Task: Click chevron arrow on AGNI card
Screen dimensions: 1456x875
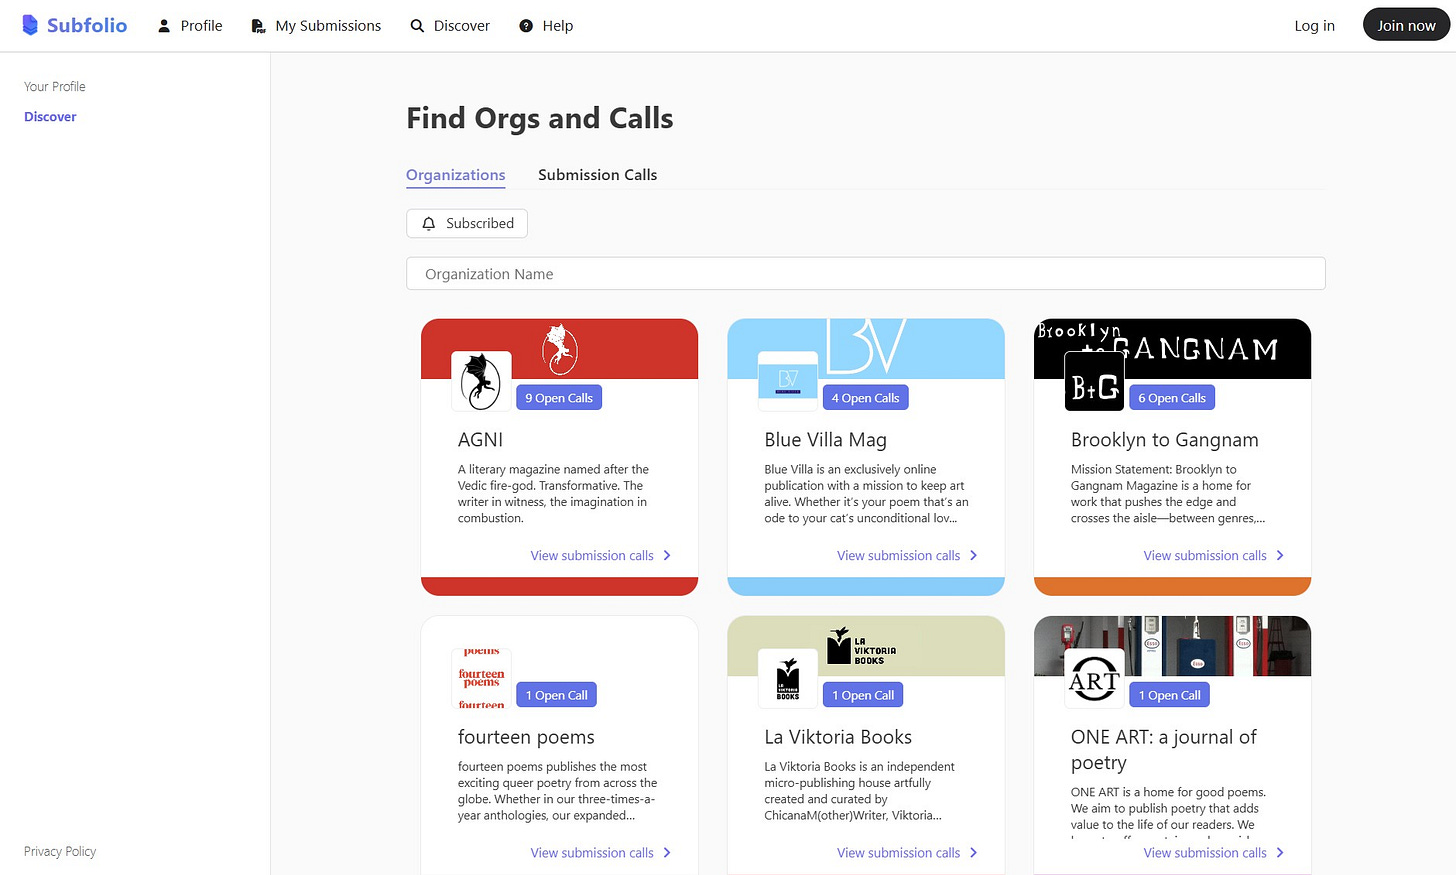Action: [667, 556]
